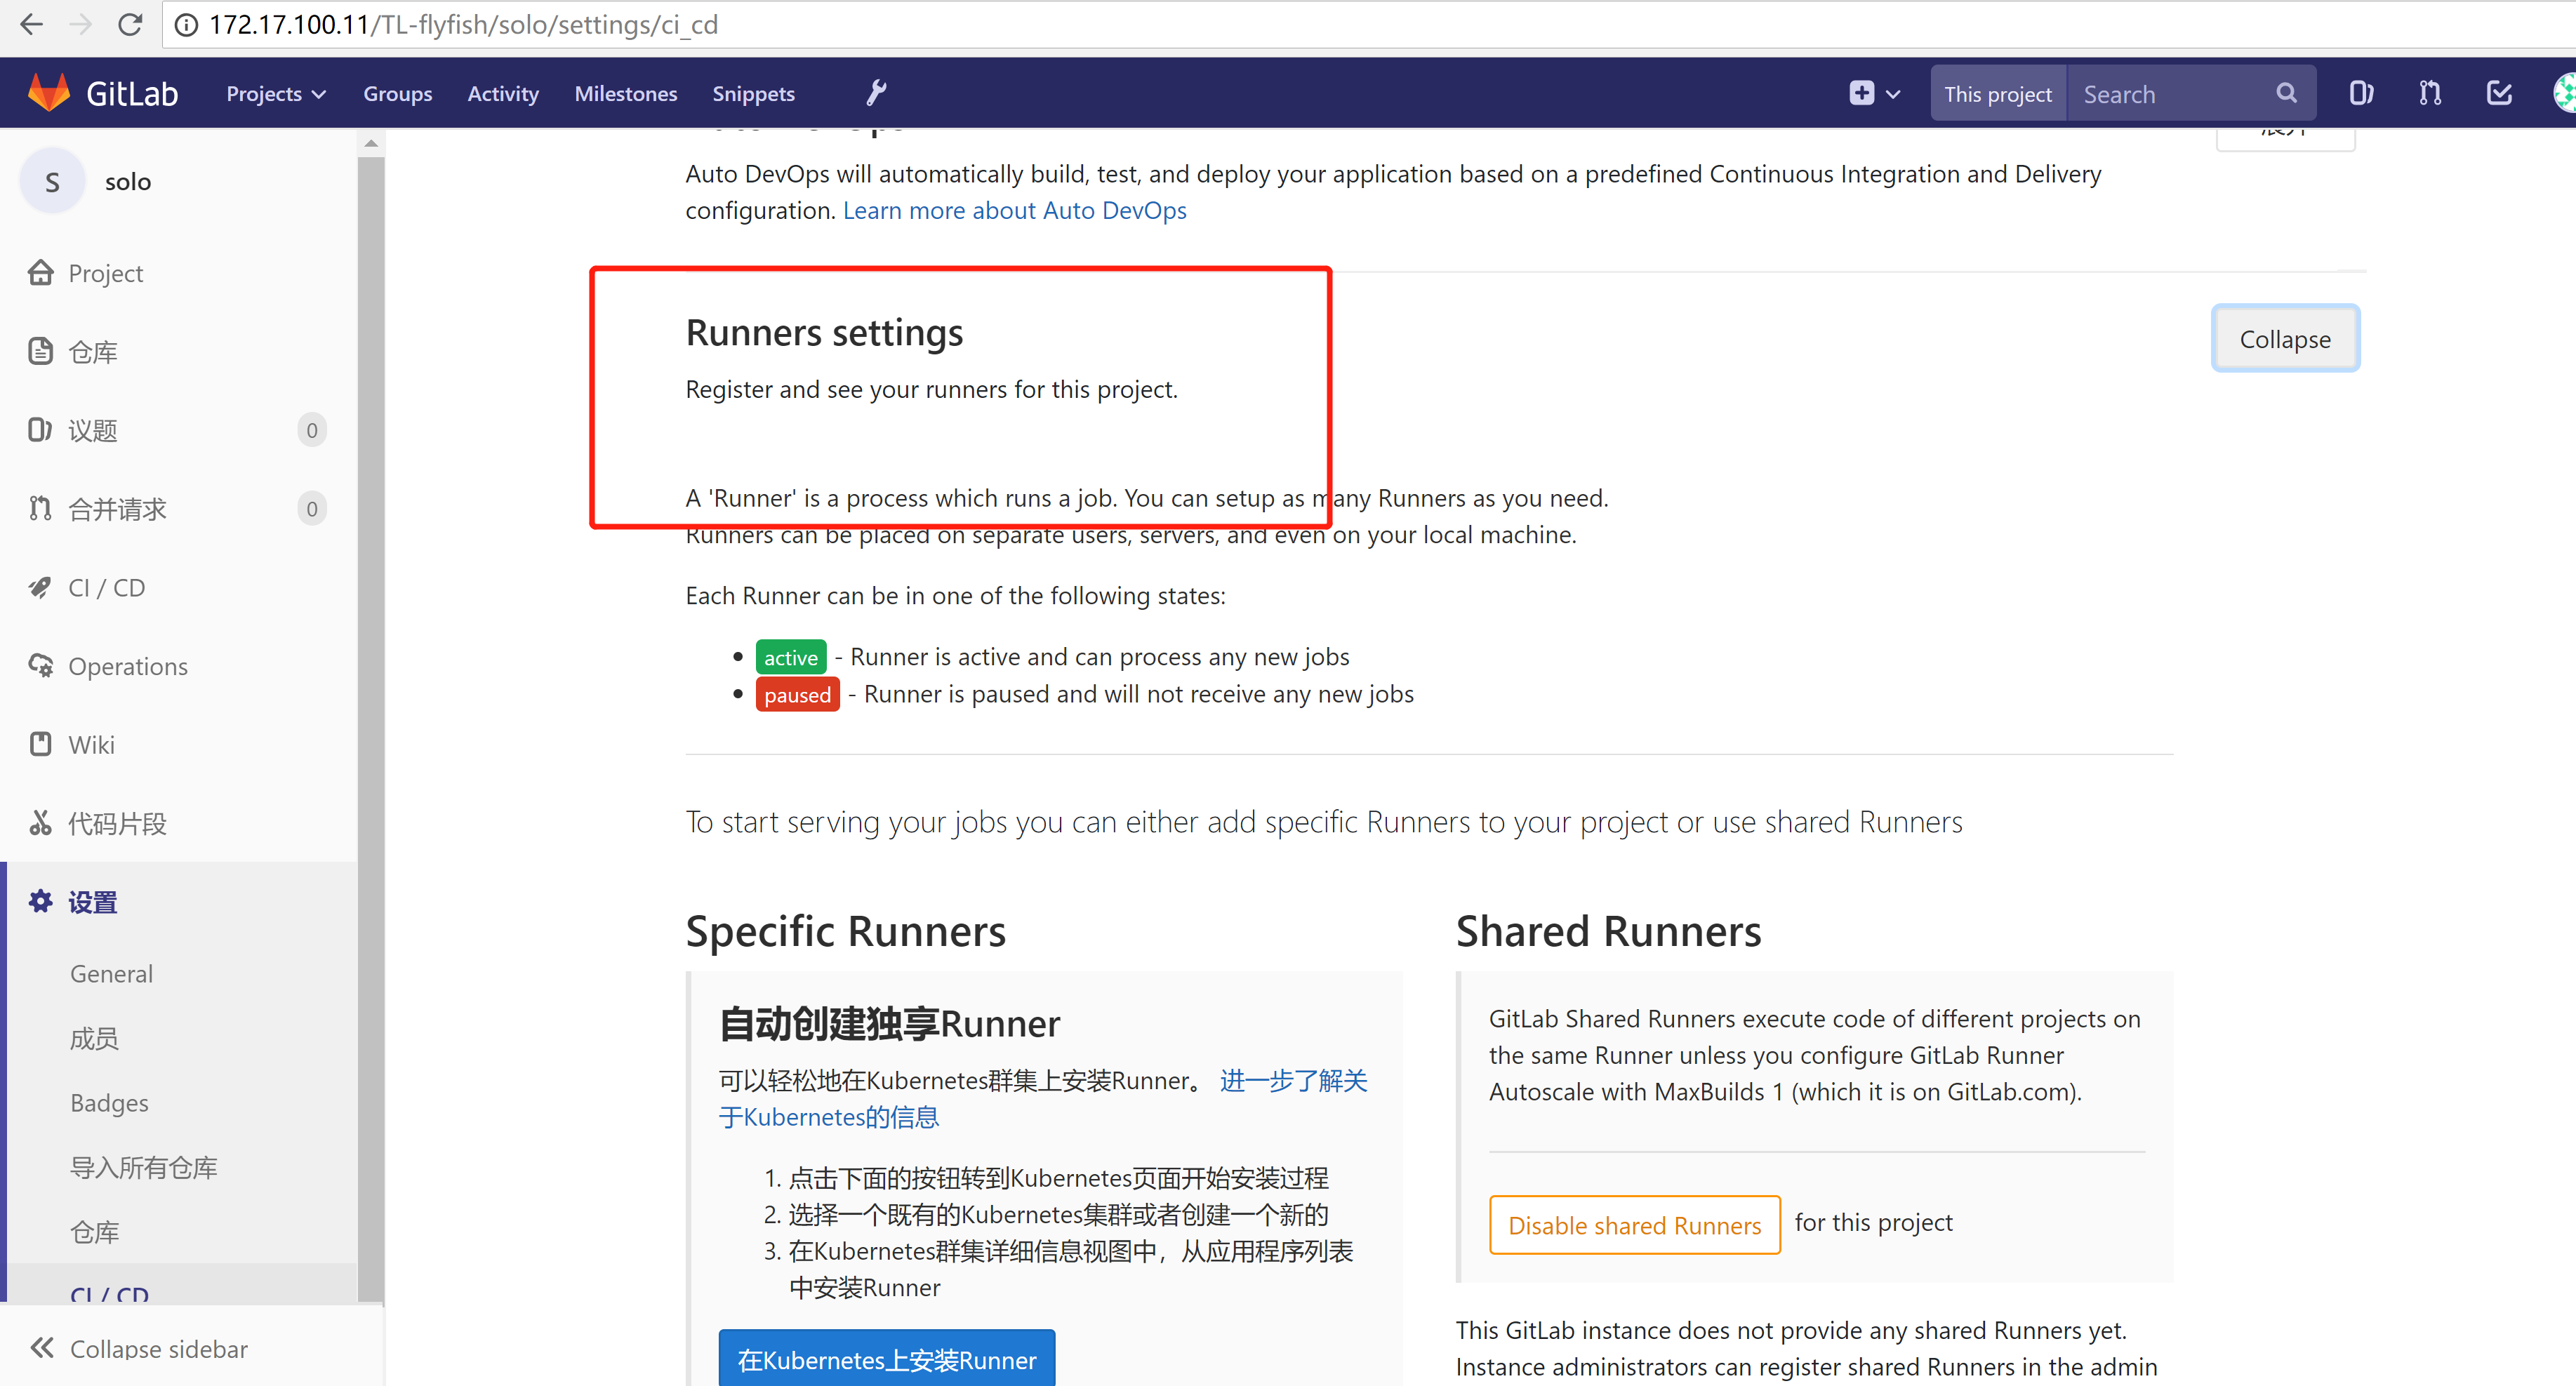Select General under settings
Viewport: 2576px width, 1386px height.
[111, 973]
